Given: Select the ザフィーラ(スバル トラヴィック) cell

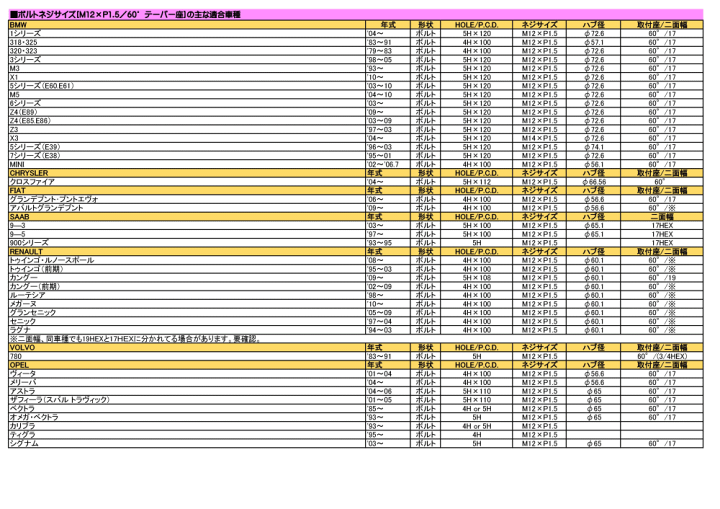Looking at the screenshot, I should (x=187, y=400).
